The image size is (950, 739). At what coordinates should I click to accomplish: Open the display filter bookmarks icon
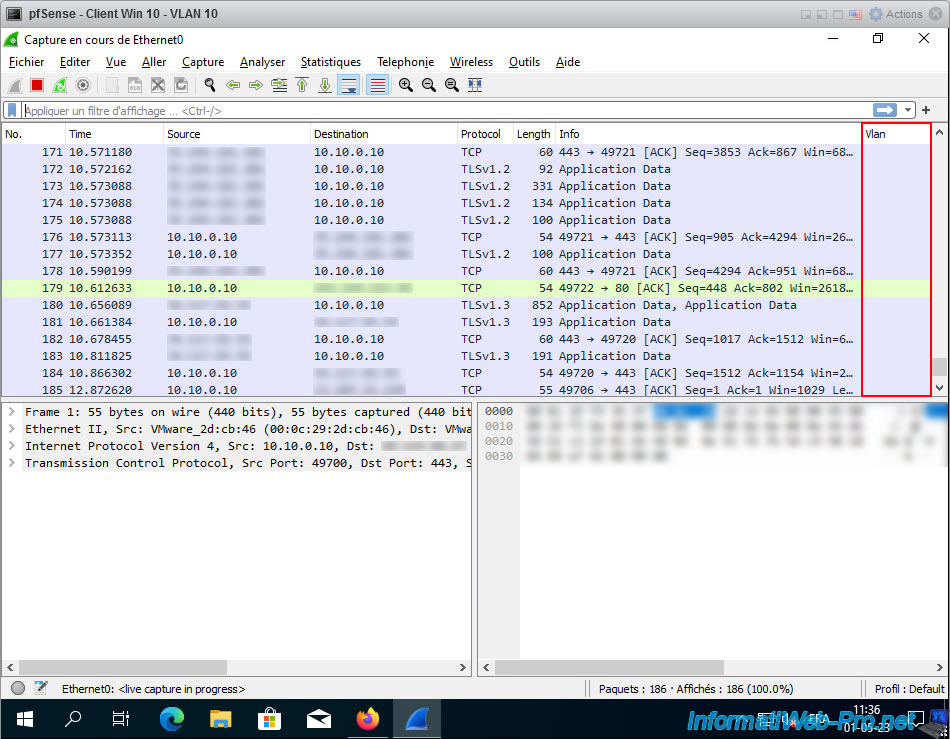[12, 110]
